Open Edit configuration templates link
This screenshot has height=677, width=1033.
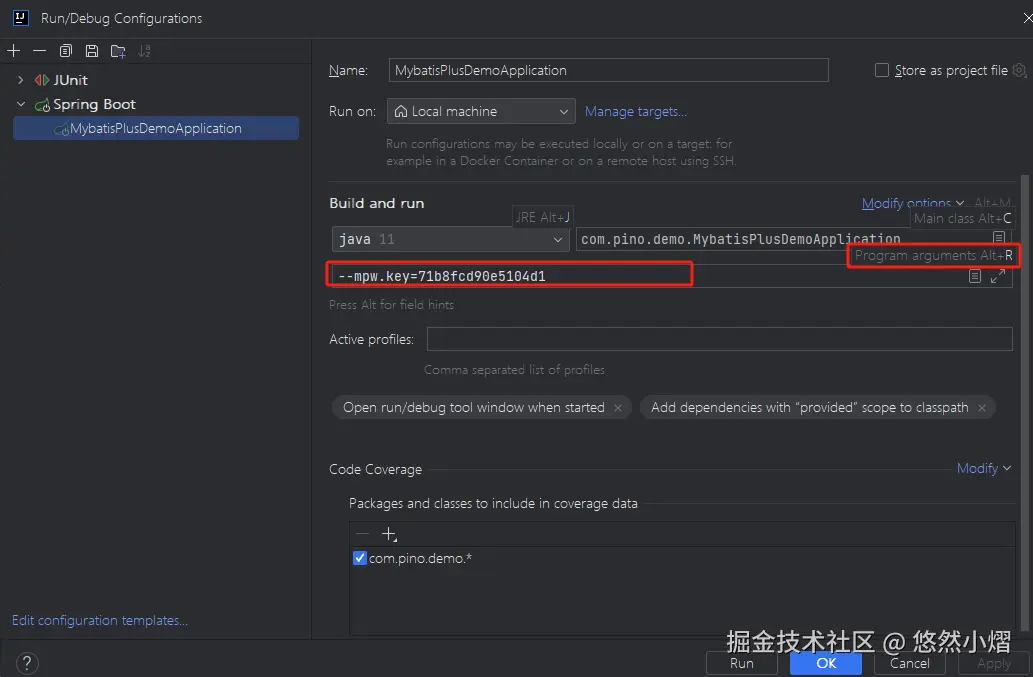pos(99,620)
